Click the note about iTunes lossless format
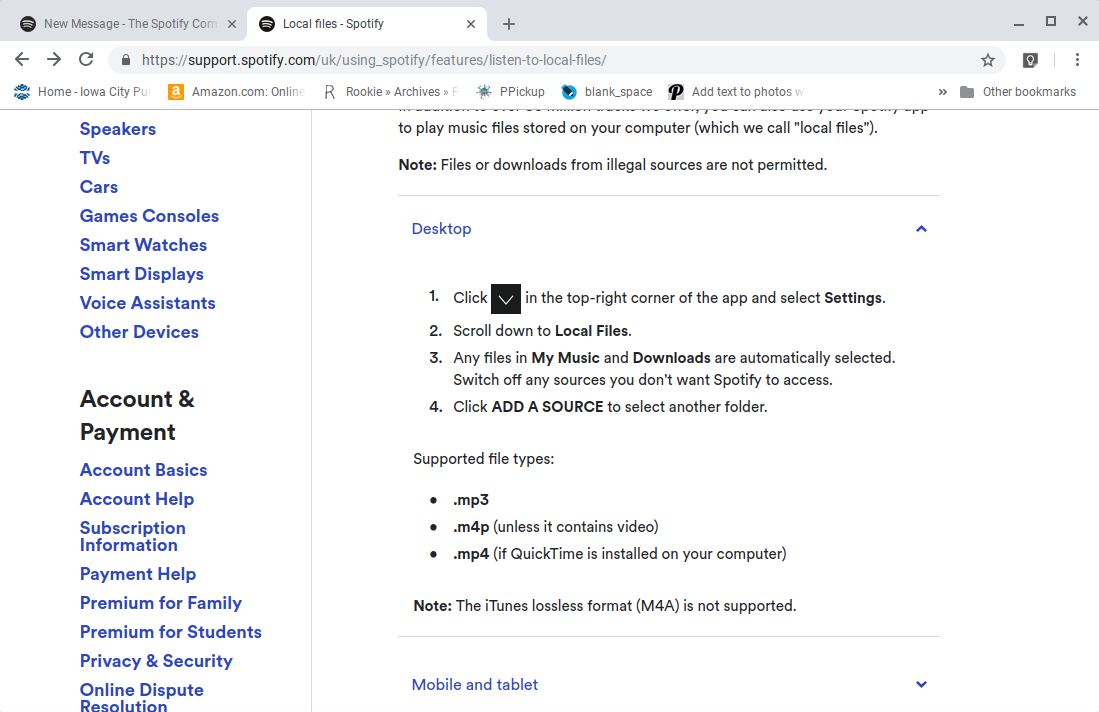1099x712 pixels. point(605,605)
